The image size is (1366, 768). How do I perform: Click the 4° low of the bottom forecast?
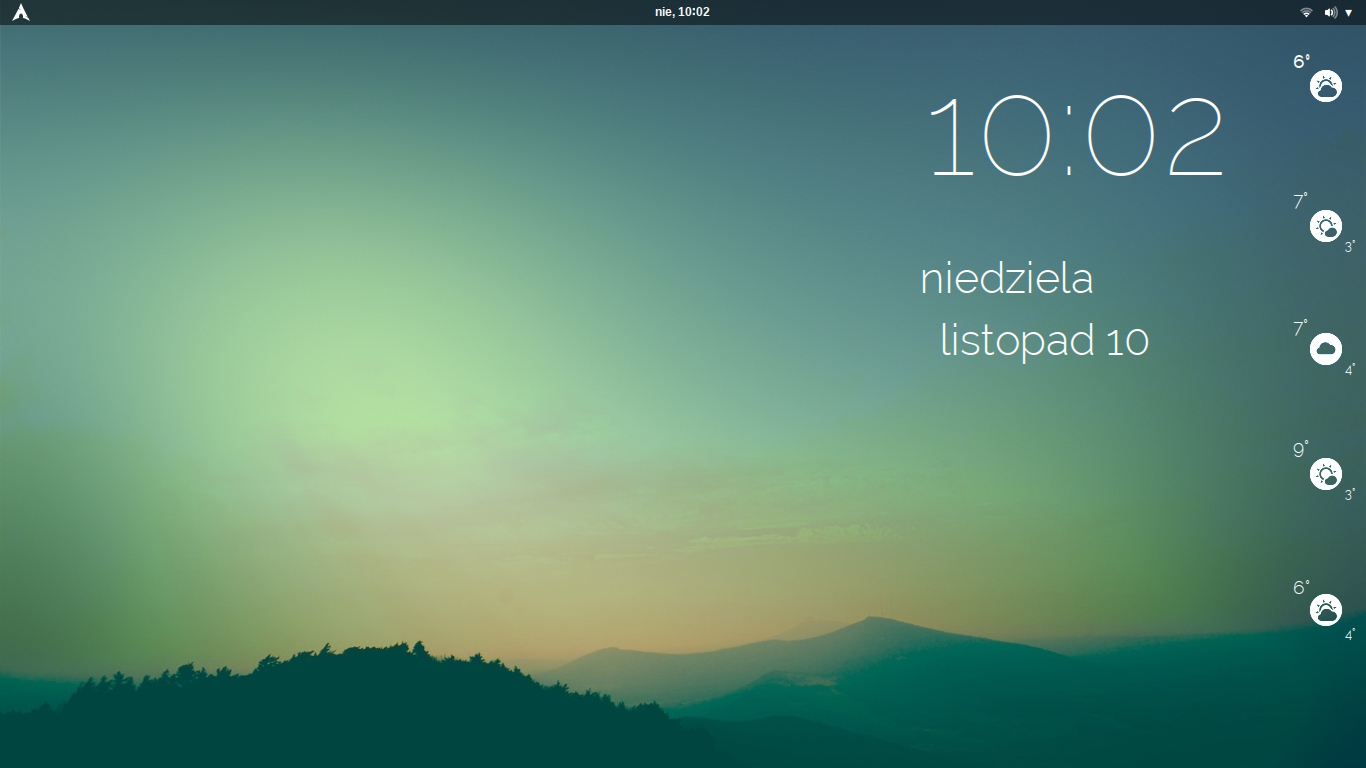click(x=1350, y=634)
